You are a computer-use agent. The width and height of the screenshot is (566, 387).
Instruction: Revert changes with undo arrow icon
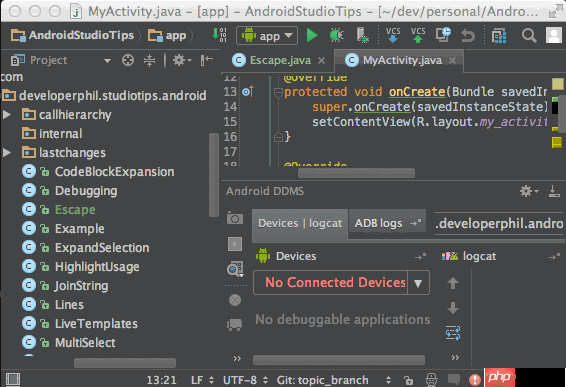(x=468, y=35)
